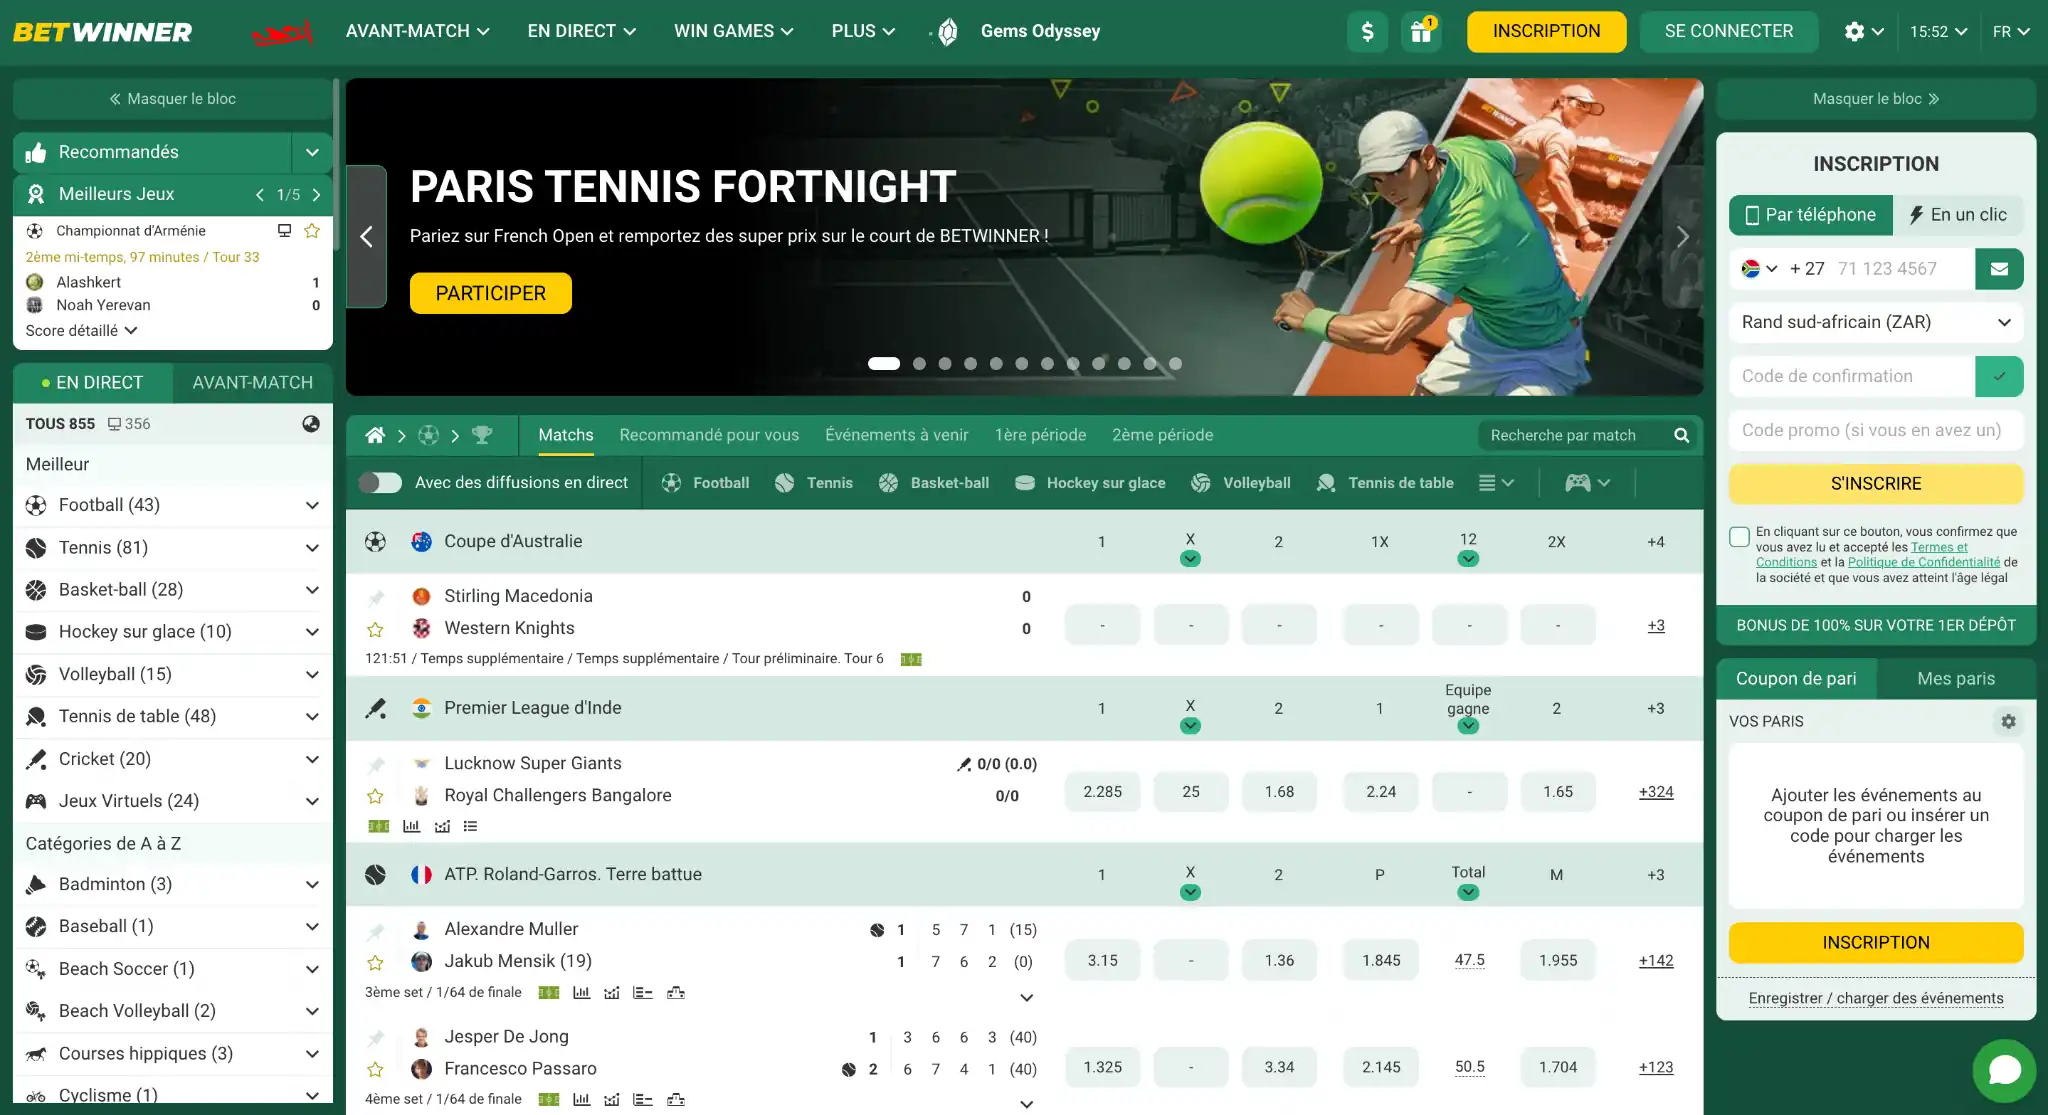Click the S'INSCRIRE button
Viewport: 2048px width, 1115px height.
1876,484
